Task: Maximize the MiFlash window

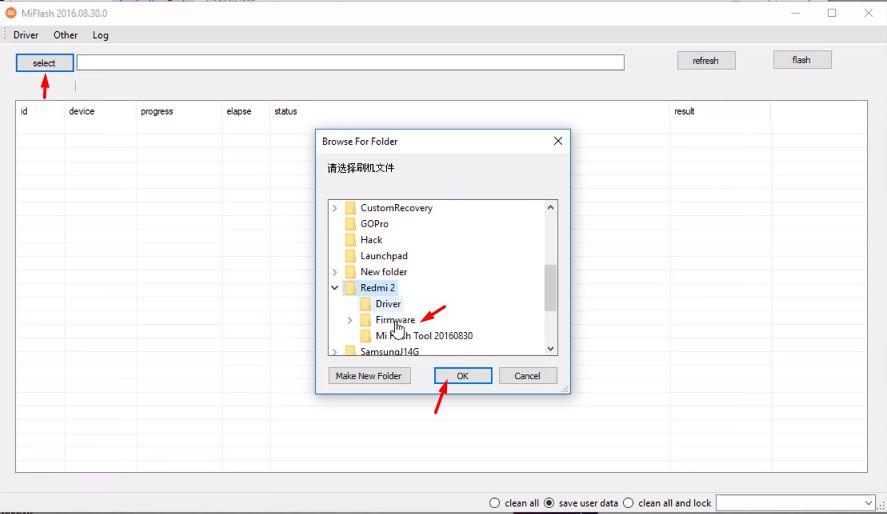Action: pos(832,12)
